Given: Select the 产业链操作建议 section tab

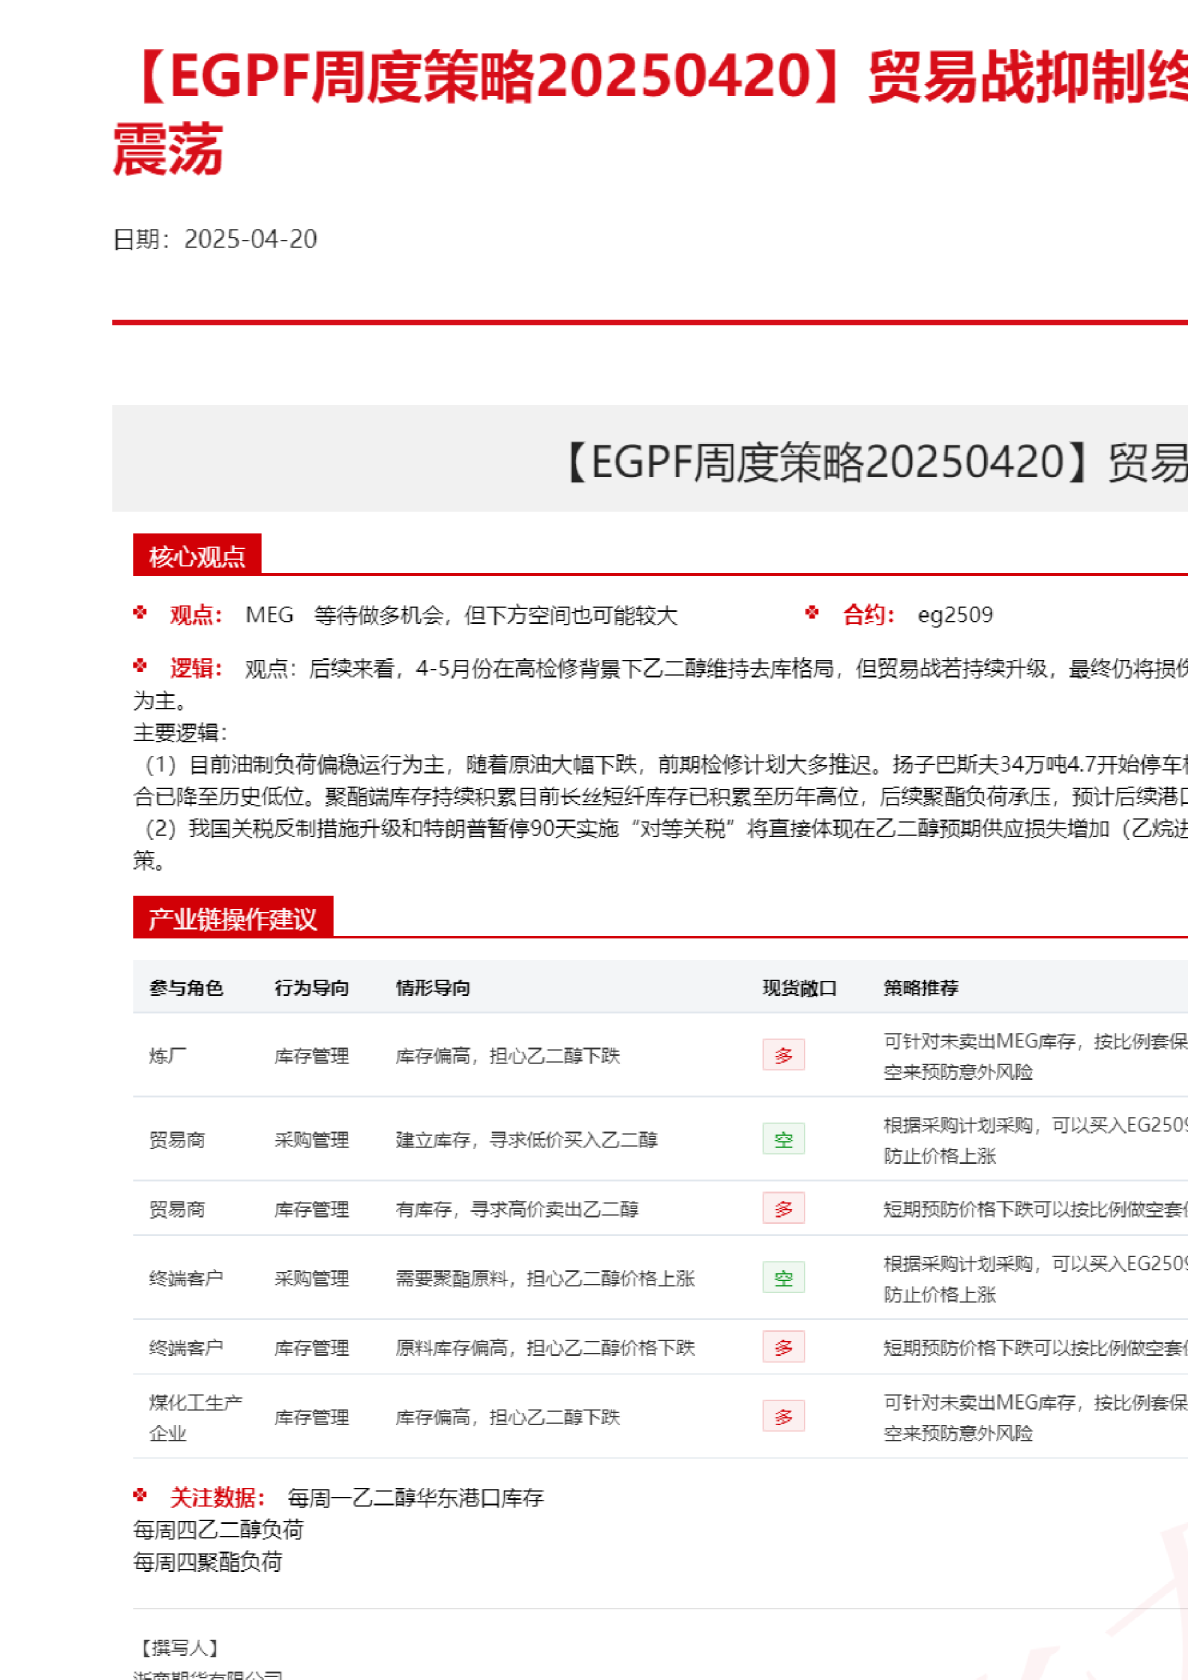Looking at the screenshot, I should coord(232,918).
